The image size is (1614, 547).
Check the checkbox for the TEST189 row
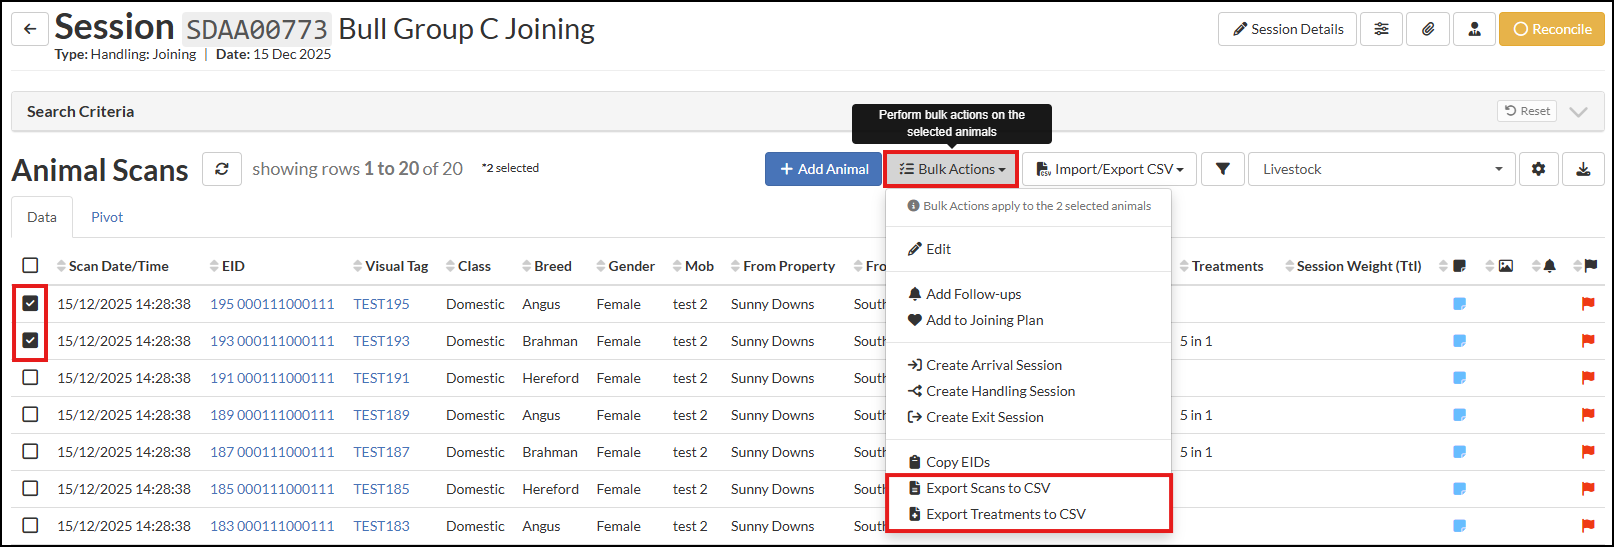(30, 414)
